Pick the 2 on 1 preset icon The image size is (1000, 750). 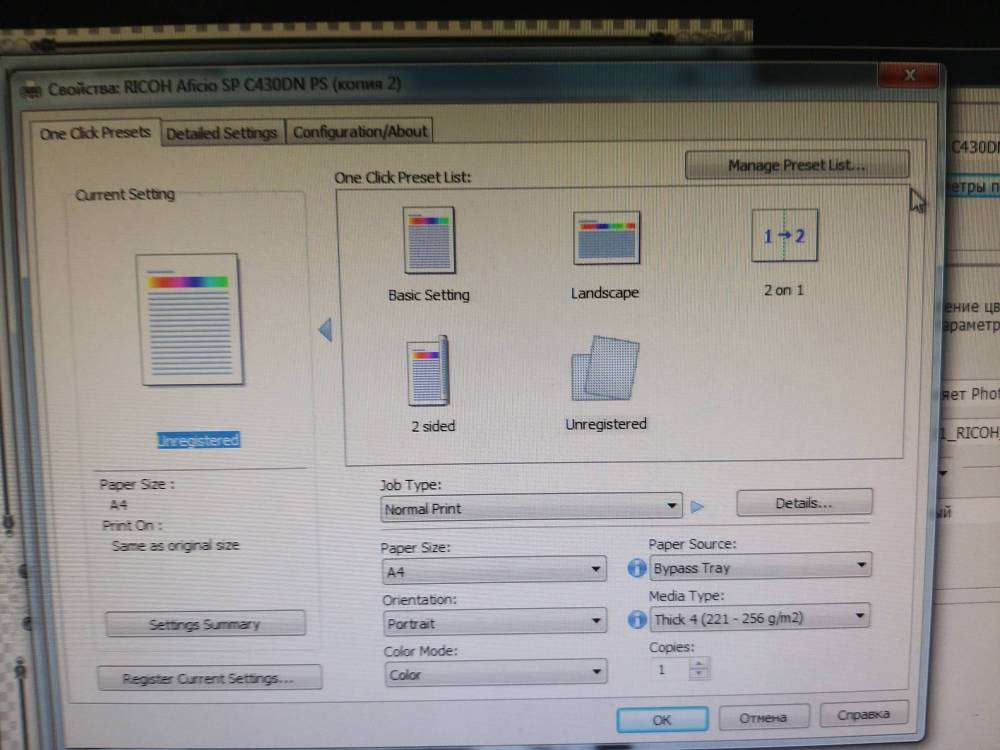click(784, 238)
